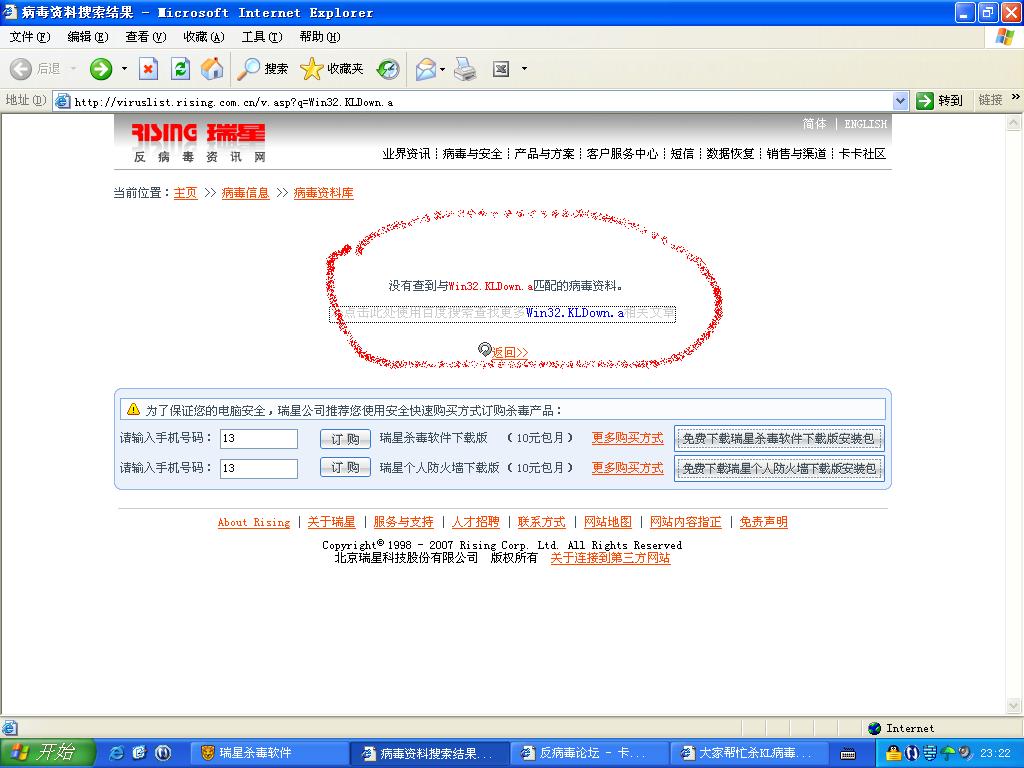The width and height of the screenshot is (1024, 768).
Task: Click 更多购买方式 link for antivirus row
Action: 628,438
